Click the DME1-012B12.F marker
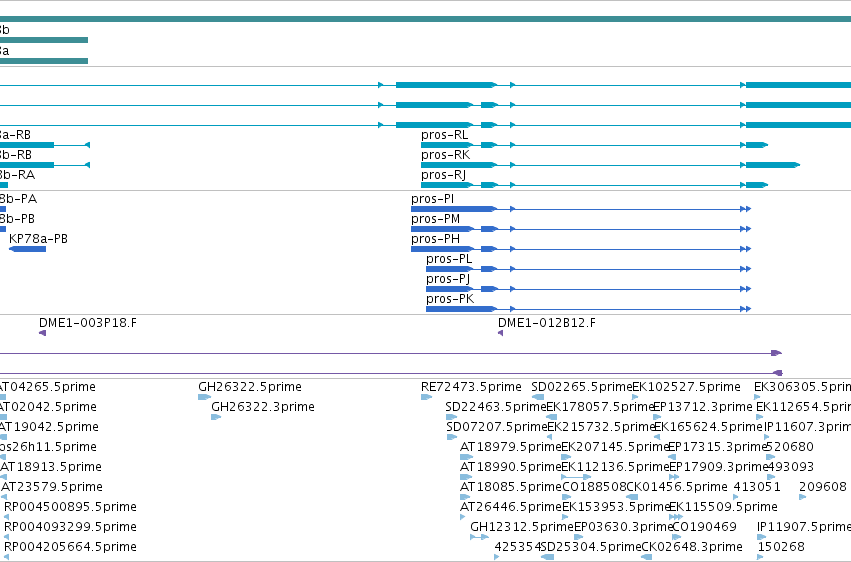851x562 pixels. click(500, 333)
